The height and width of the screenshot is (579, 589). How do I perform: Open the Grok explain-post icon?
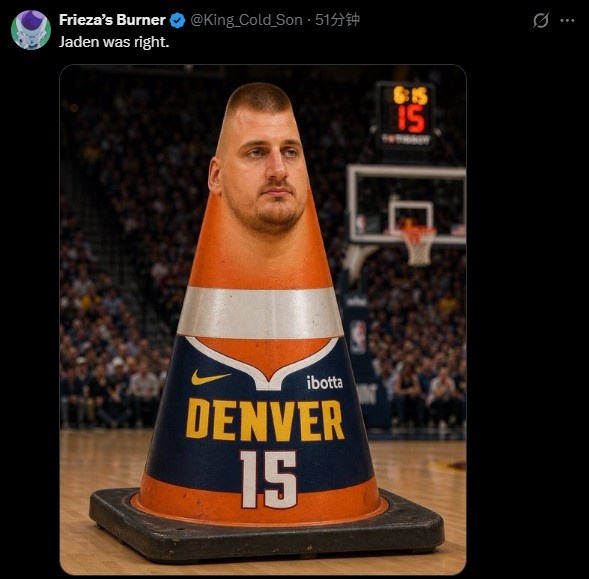point(541,20)
